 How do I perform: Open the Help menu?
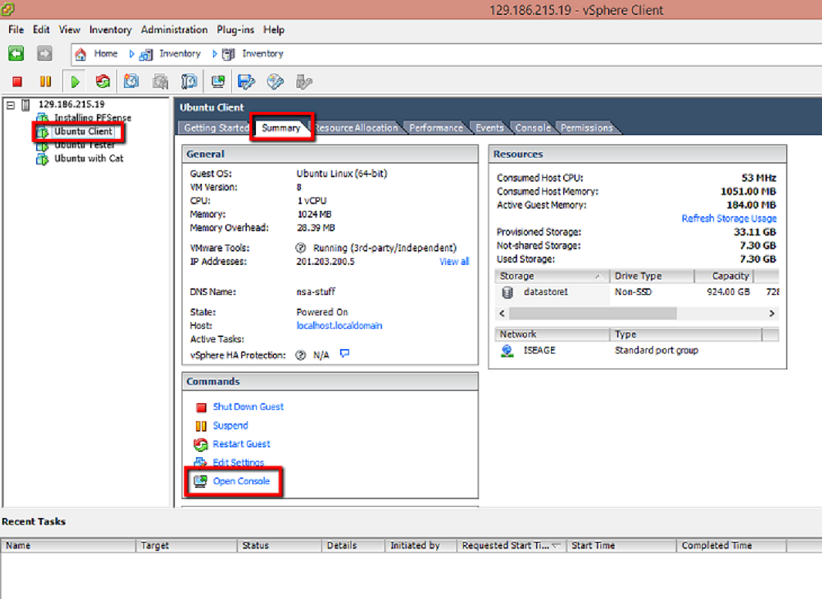274,30
